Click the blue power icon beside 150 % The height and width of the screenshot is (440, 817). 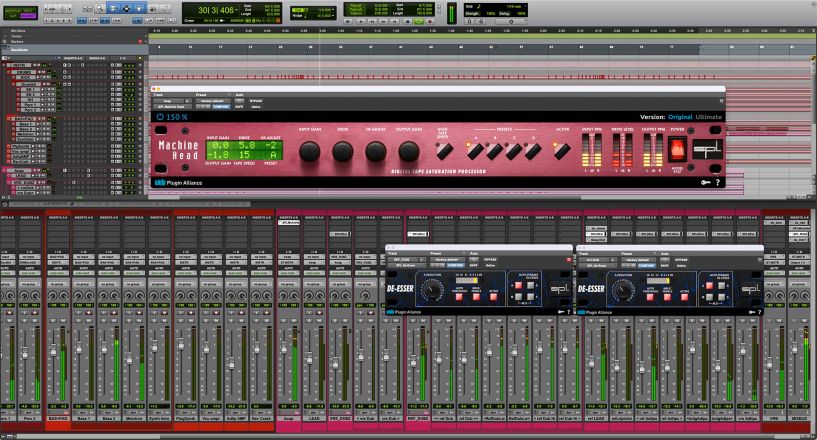[x=160, y=117]
